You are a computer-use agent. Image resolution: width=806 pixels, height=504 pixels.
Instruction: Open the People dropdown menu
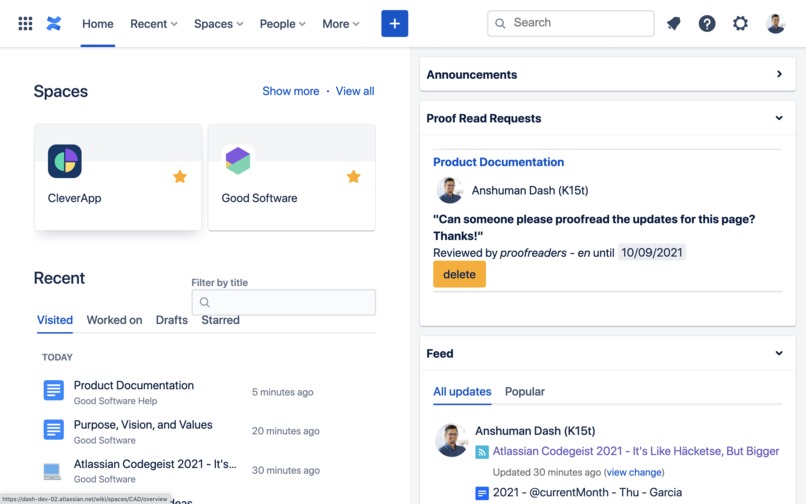pos(283,24)
